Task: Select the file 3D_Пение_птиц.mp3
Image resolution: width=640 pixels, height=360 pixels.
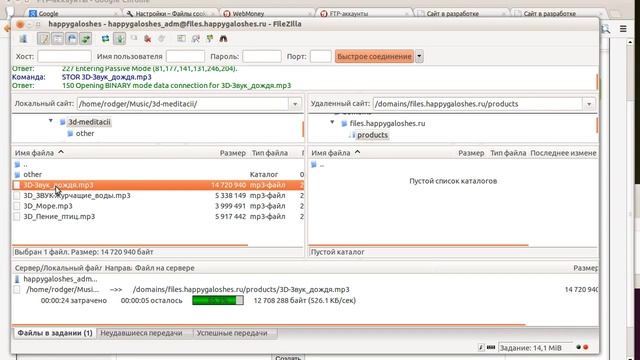Action: 158,217
